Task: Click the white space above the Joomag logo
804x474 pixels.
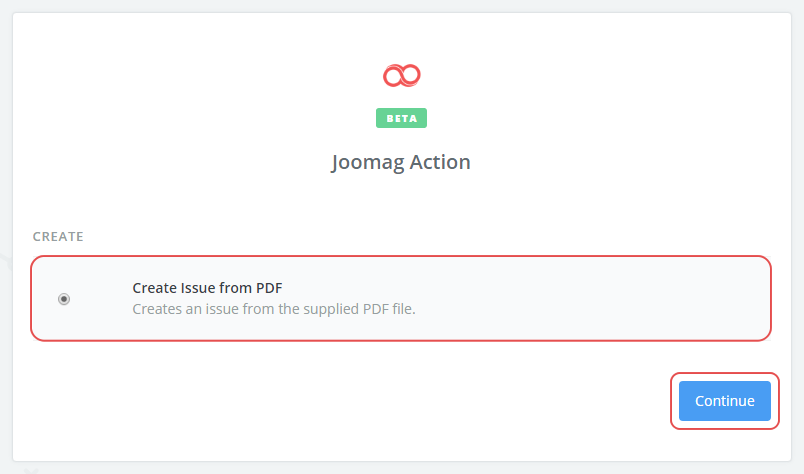Action: click(x=401, y=35)
